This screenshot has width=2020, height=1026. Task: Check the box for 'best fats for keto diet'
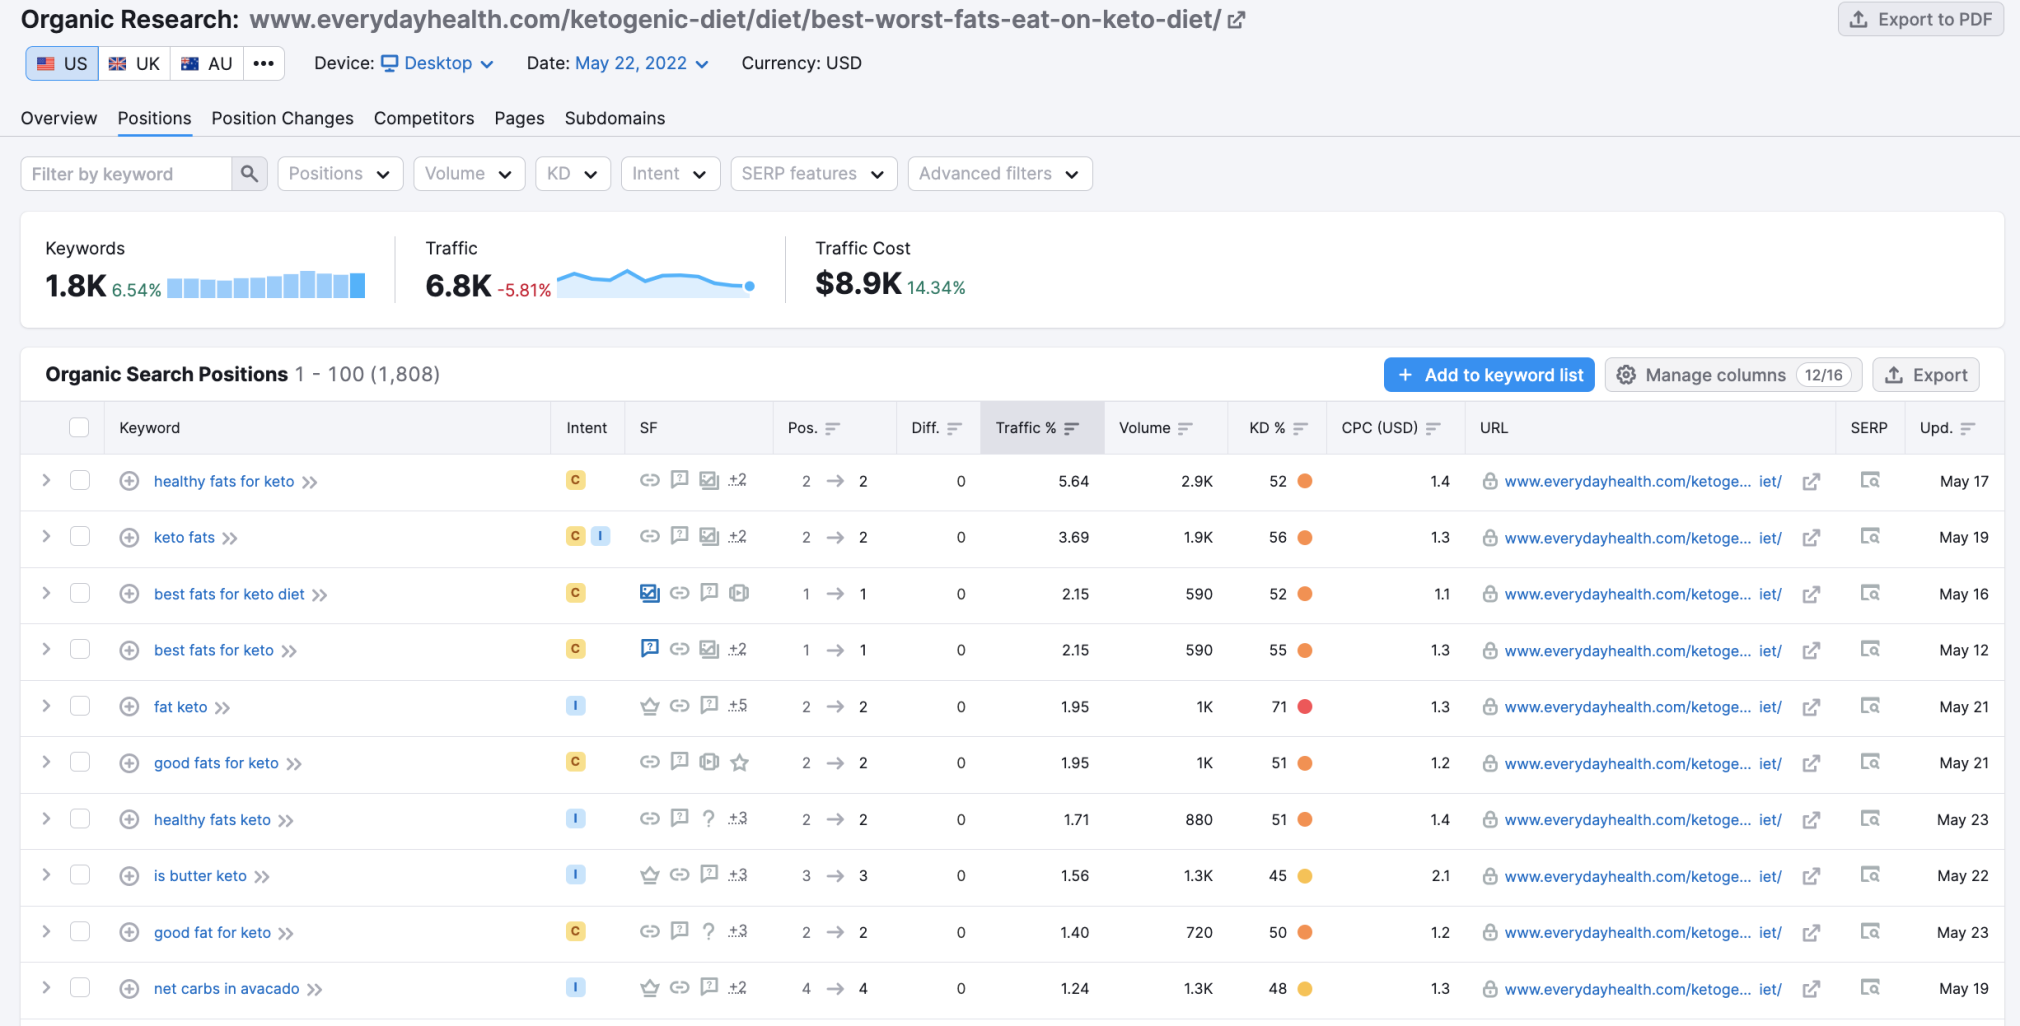pos(80,594)
